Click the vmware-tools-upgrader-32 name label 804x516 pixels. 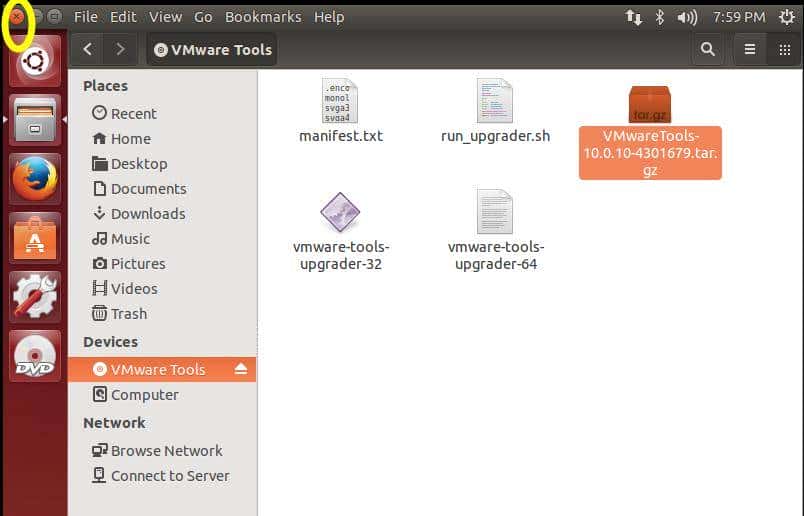pyautogui.click(x=341, y=255)
